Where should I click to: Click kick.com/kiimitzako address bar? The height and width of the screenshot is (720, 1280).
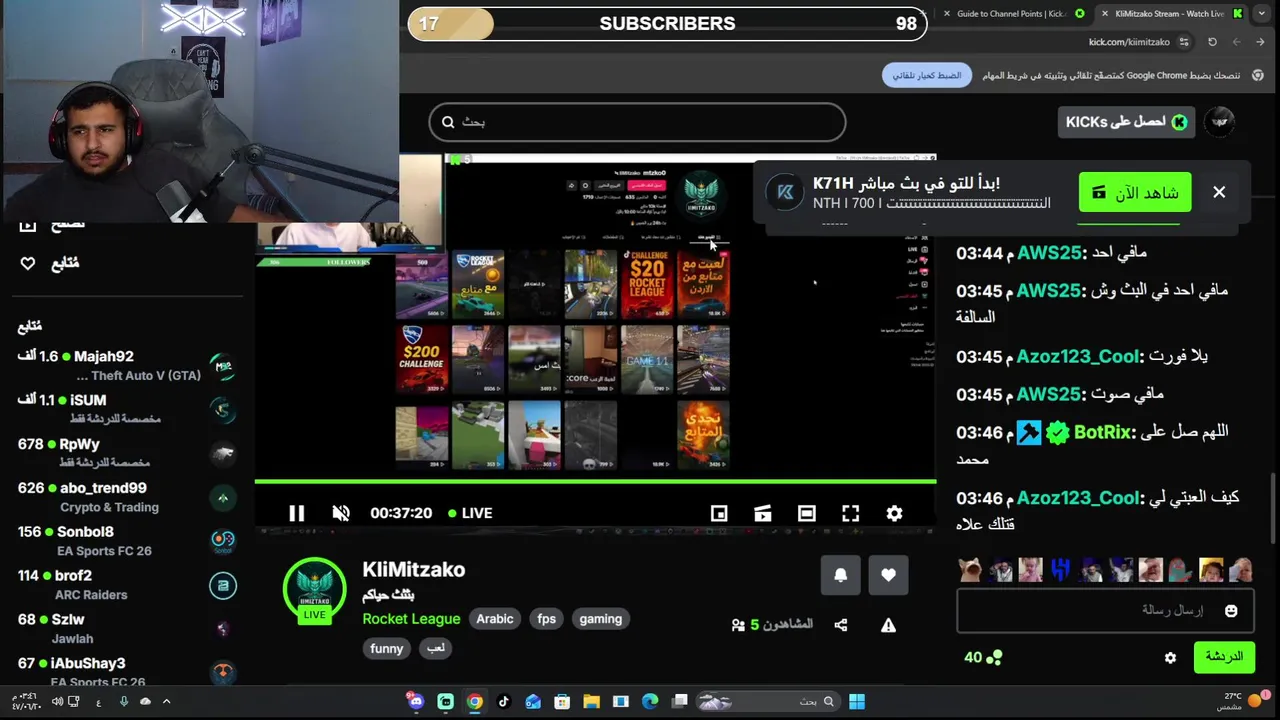pyautogui.click(x=1129, y=42)
